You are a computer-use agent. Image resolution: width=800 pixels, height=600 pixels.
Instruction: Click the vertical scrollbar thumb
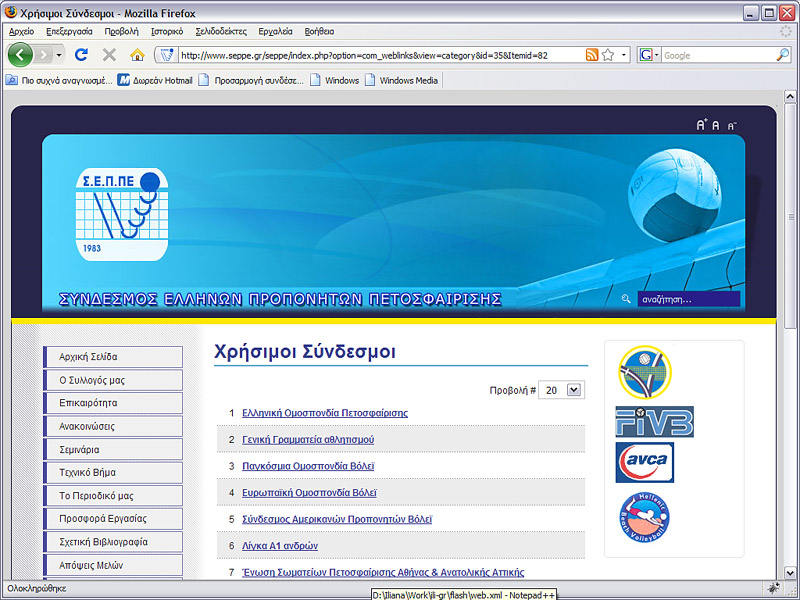click(790, 216)
